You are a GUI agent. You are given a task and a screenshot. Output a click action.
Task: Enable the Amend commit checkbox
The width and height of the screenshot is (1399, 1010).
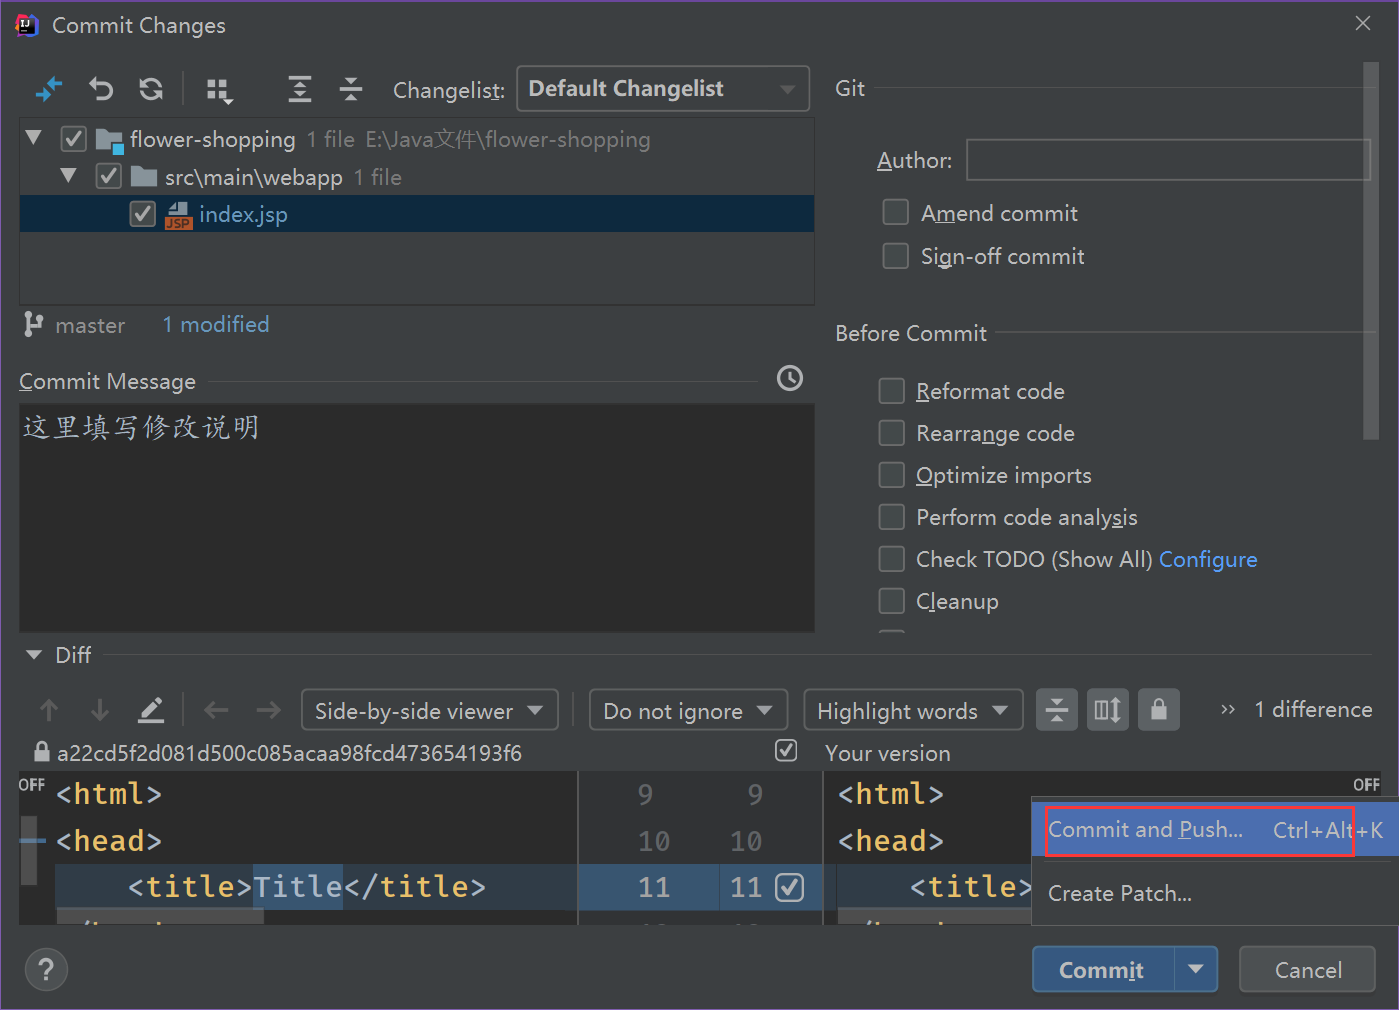[895, 212]
